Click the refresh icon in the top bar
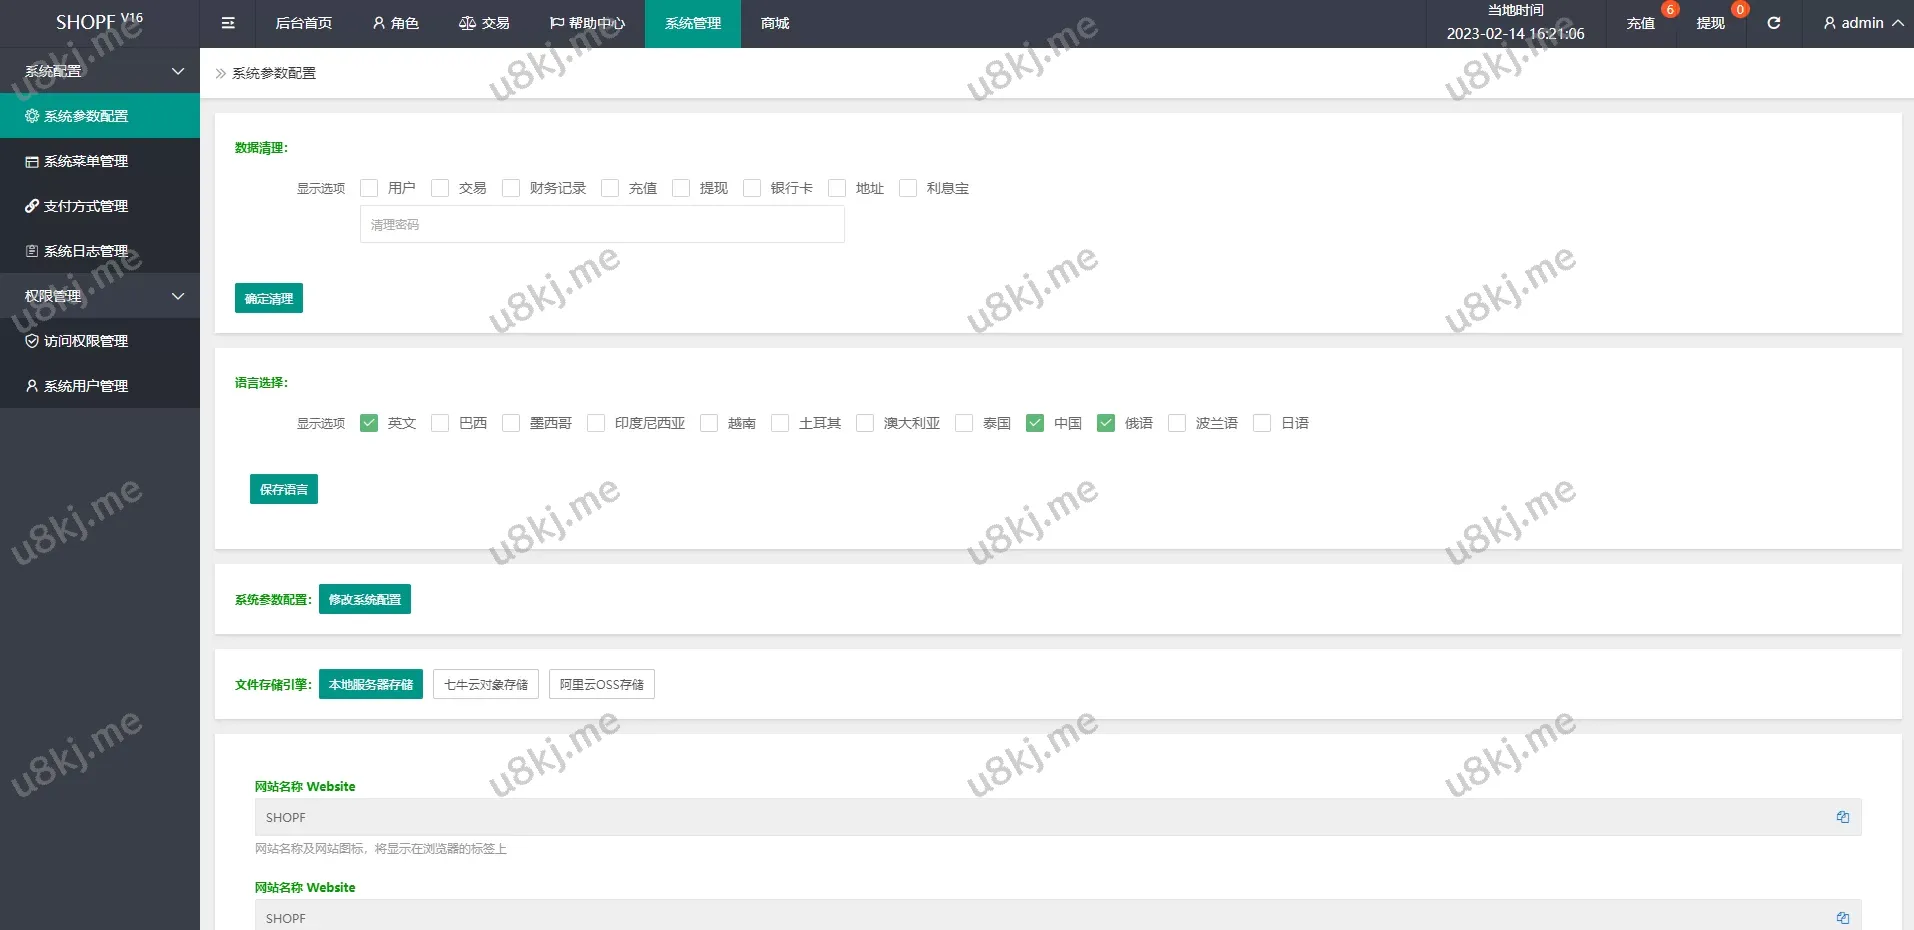Image resolution: width=1914 pixels, height=930 pixels. click(1774, 23)
